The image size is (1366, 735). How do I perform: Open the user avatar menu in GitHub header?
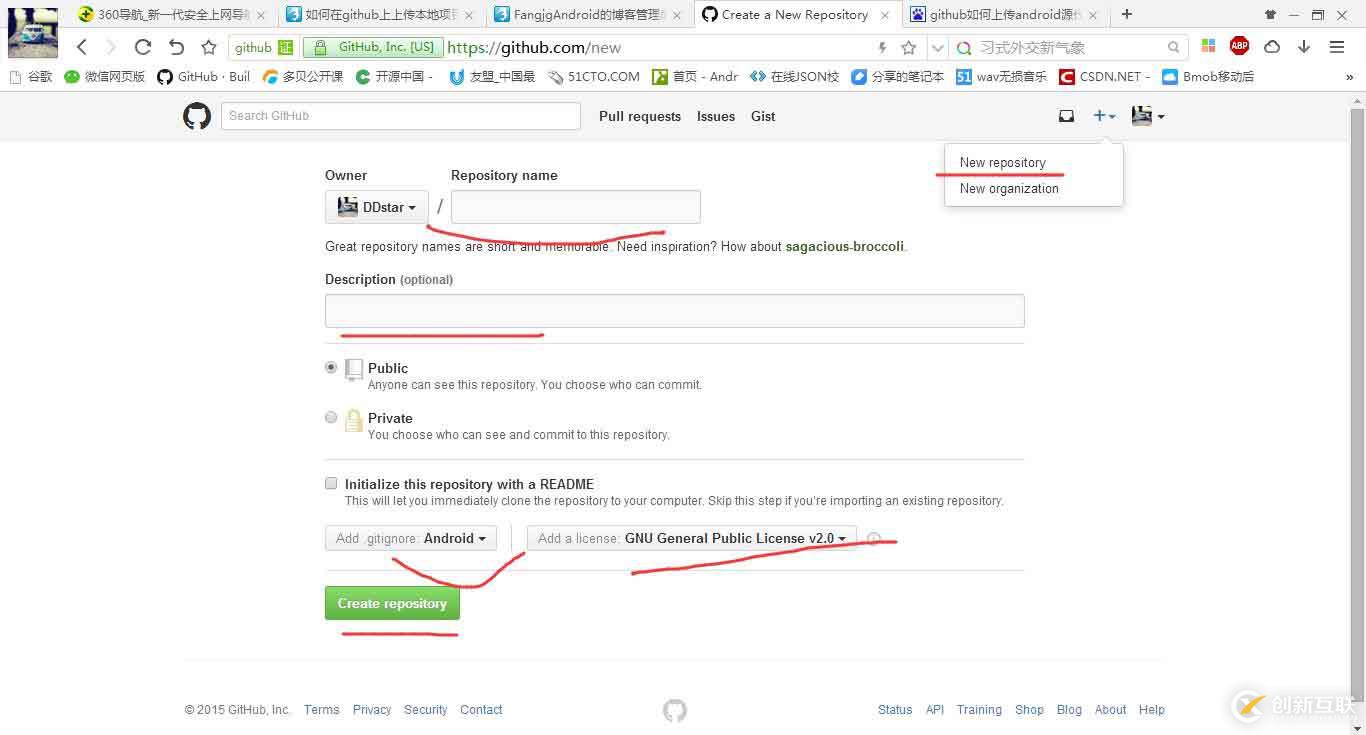(x=1148, y=116)
